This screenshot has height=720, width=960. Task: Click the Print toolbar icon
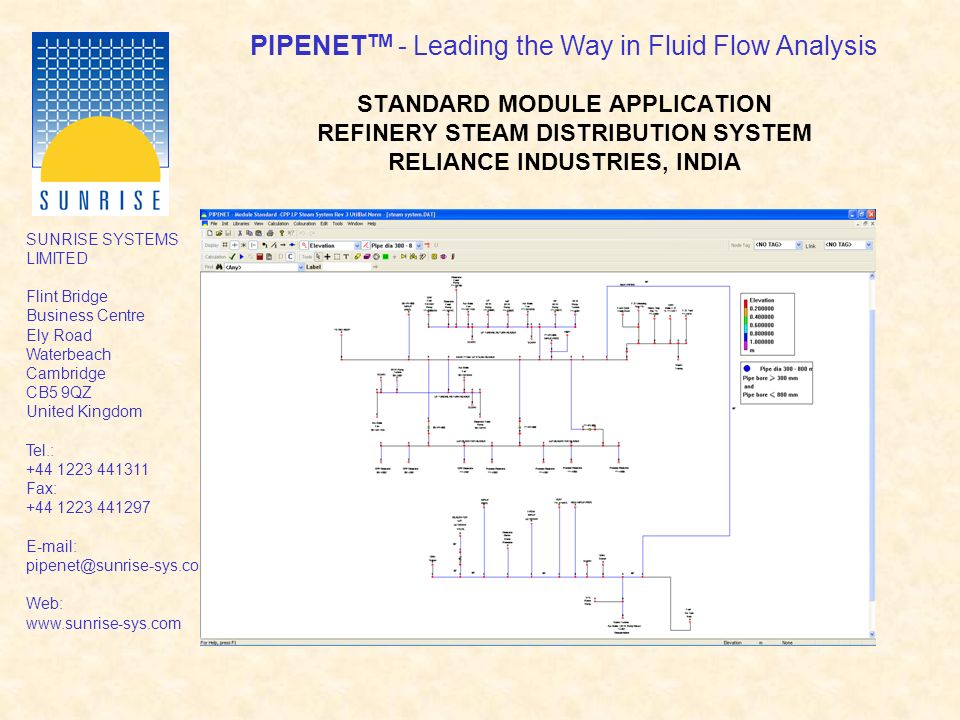click(270, 233)
